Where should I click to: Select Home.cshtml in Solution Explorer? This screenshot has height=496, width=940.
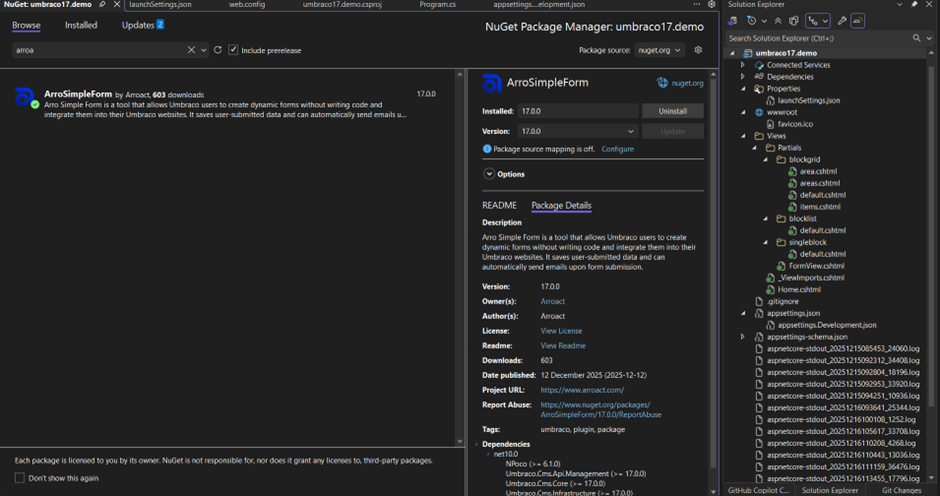point(799,289)
